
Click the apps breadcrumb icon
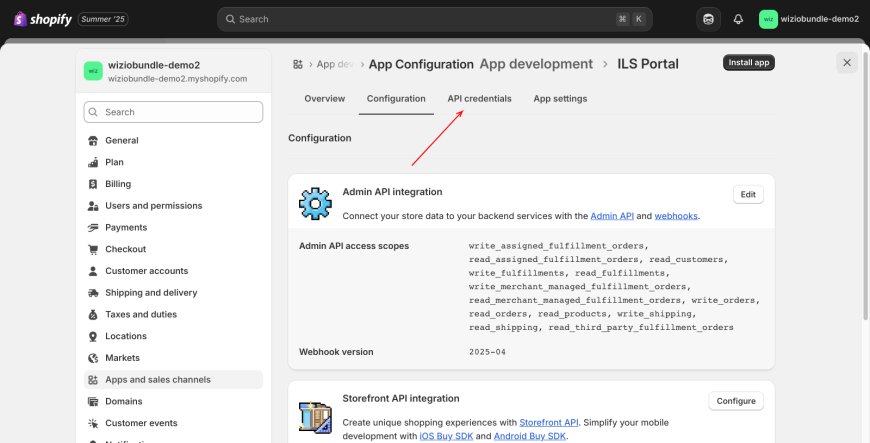pyautogui.click(x=298, y=64)
